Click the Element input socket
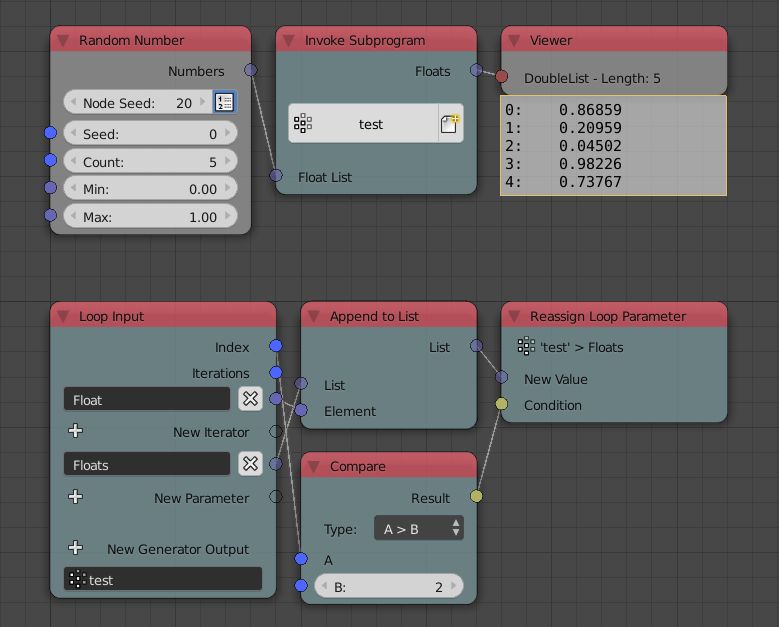779x627 pixels. [301, 410]
